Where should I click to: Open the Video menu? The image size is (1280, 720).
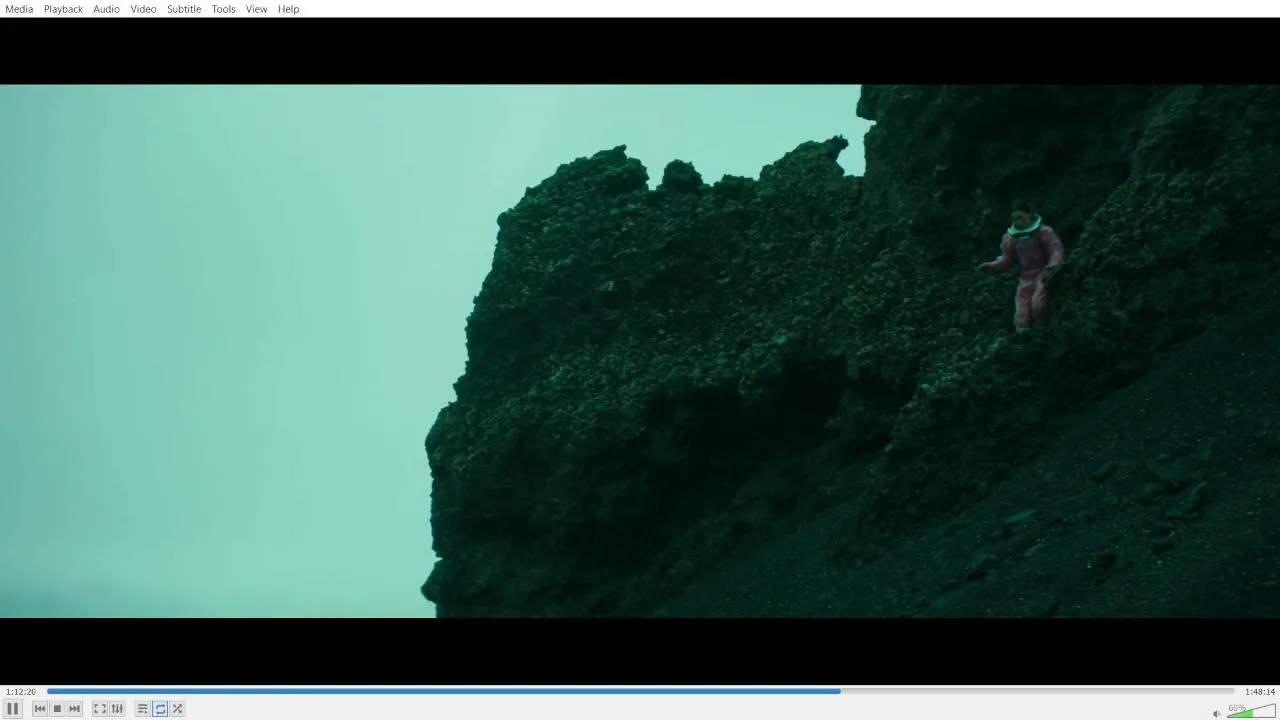pos(143,9)
